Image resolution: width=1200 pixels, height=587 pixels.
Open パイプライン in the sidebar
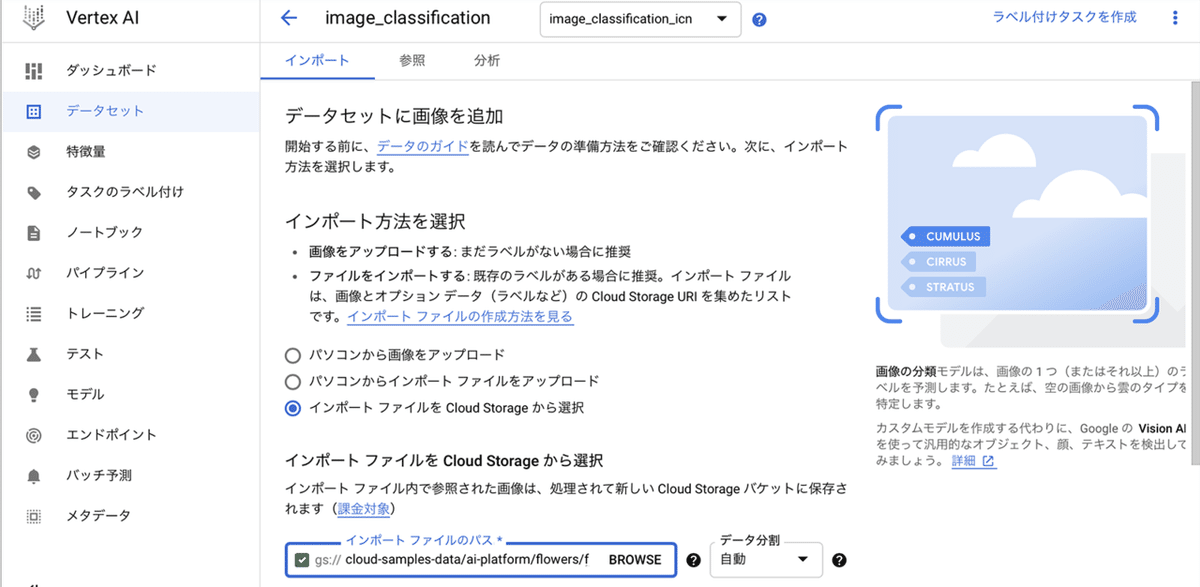(105, 273)
